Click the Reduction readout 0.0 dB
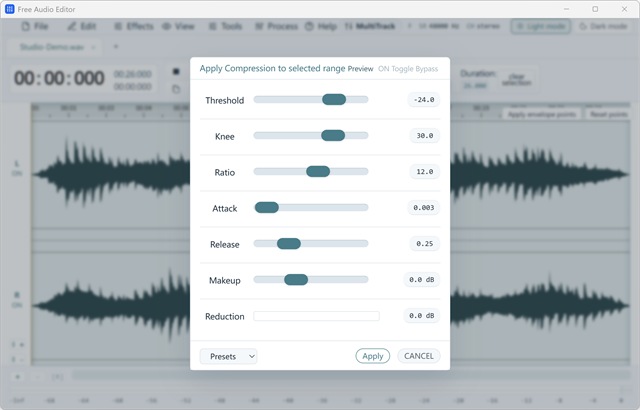Viewport: 640px width, 410px height. (422, 315)
